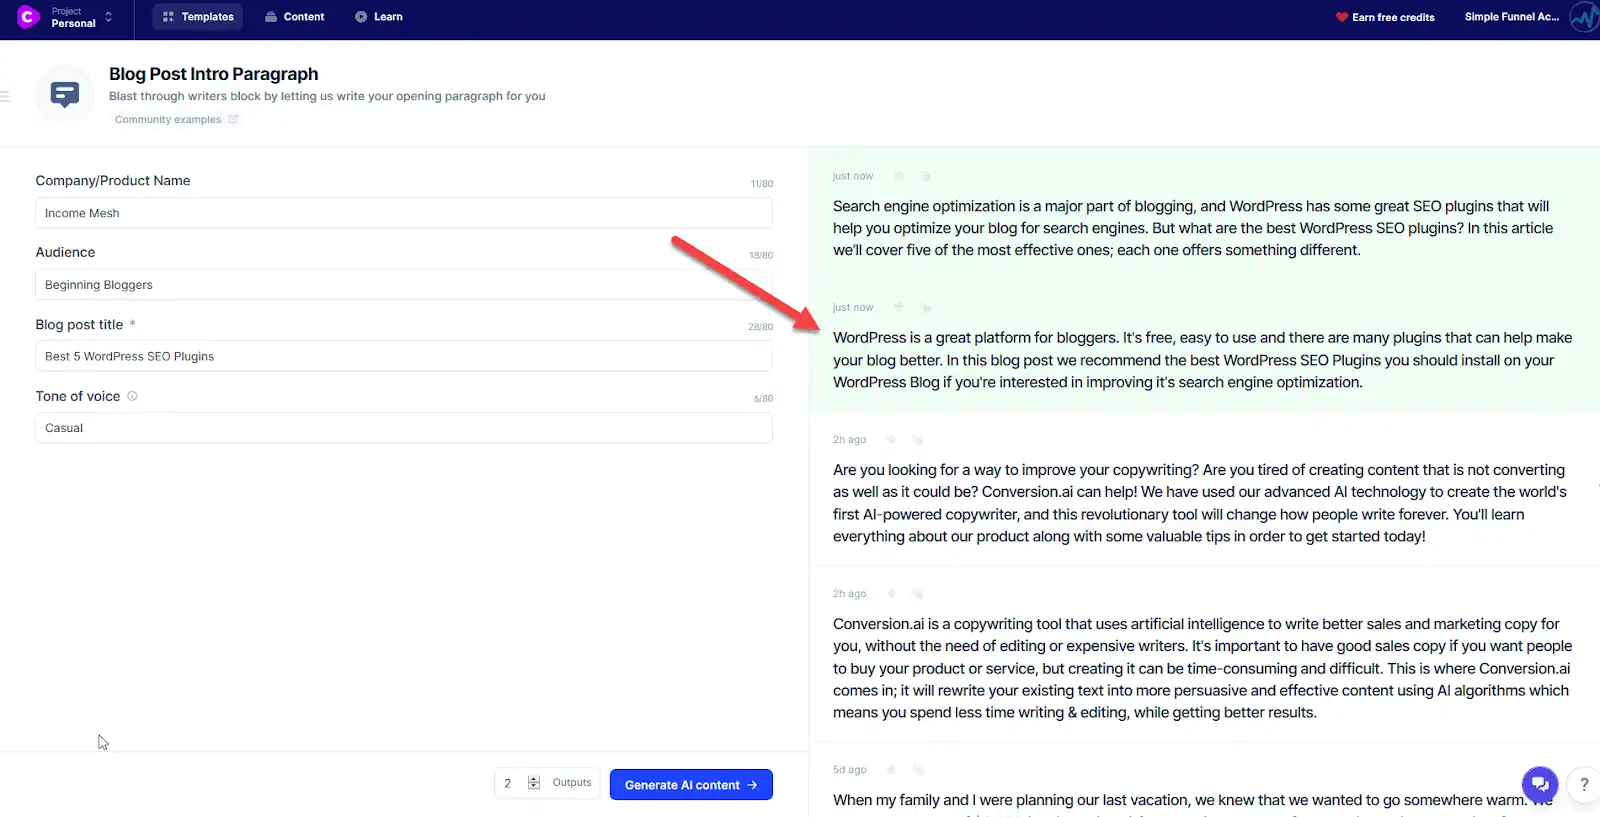Select the 'Are you looking for a way' paragraph
The height and width of the screenshot is (817, 1600).
[1200, 503]
